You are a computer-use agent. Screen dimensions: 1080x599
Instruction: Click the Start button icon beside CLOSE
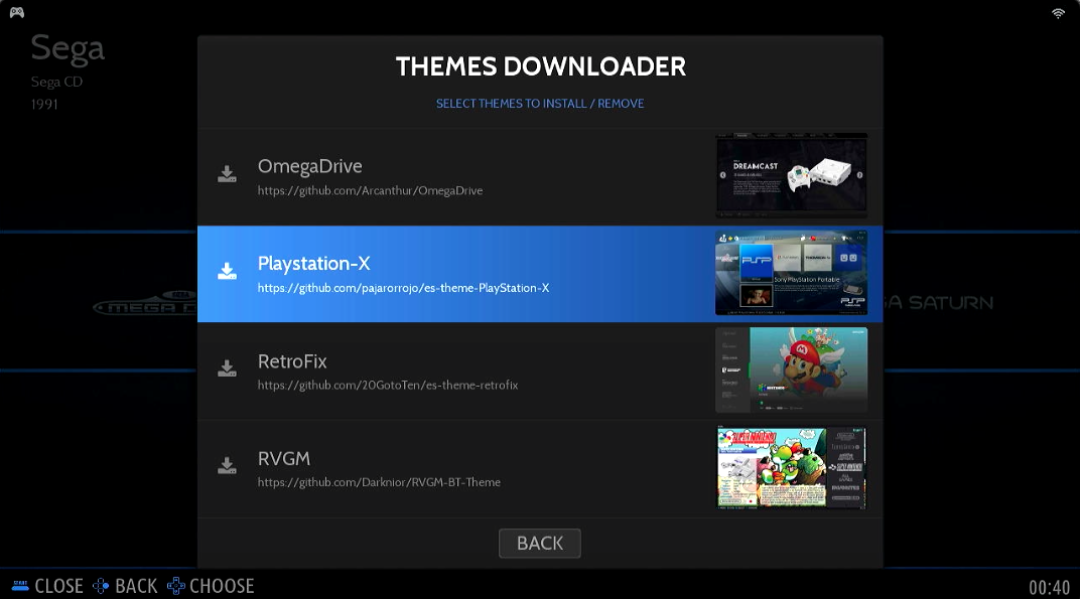pyautogui.click(x=20, y=586)
